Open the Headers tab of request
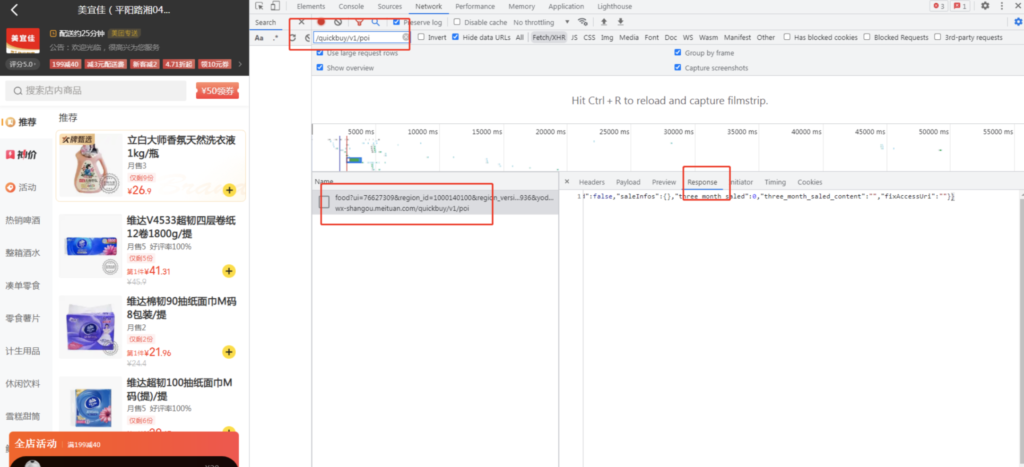This screenshot has height=467, width=1024. 591,182
